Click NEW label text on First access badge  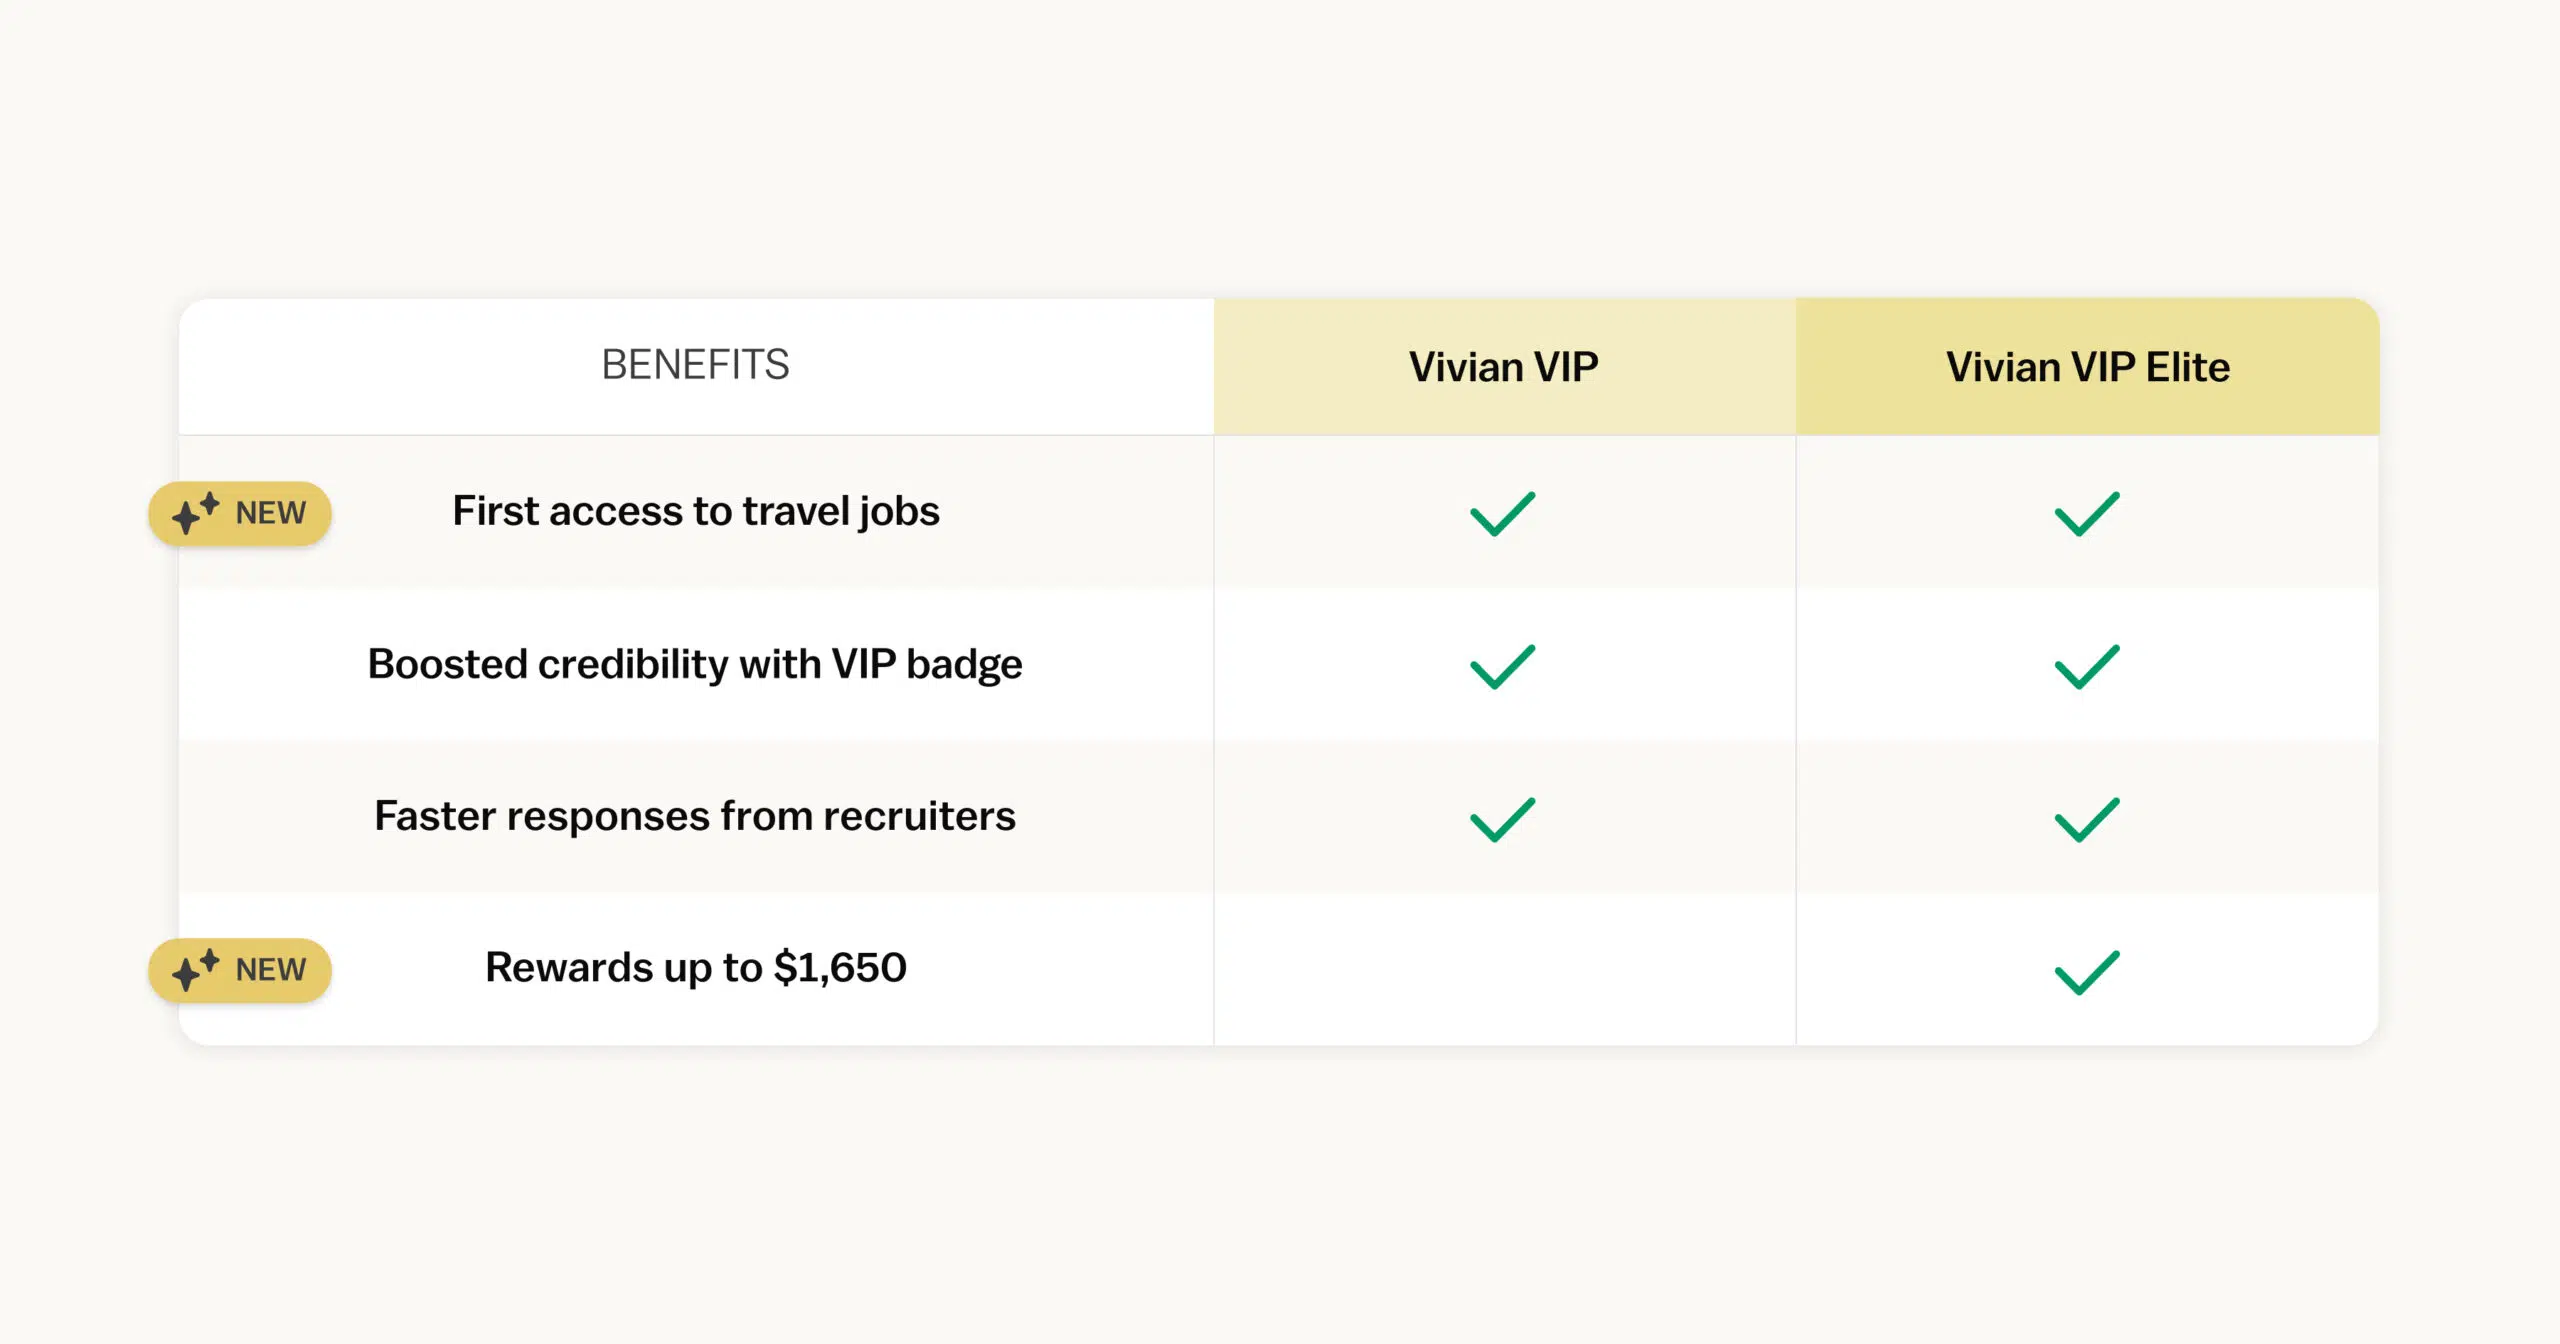click(270, 513)
